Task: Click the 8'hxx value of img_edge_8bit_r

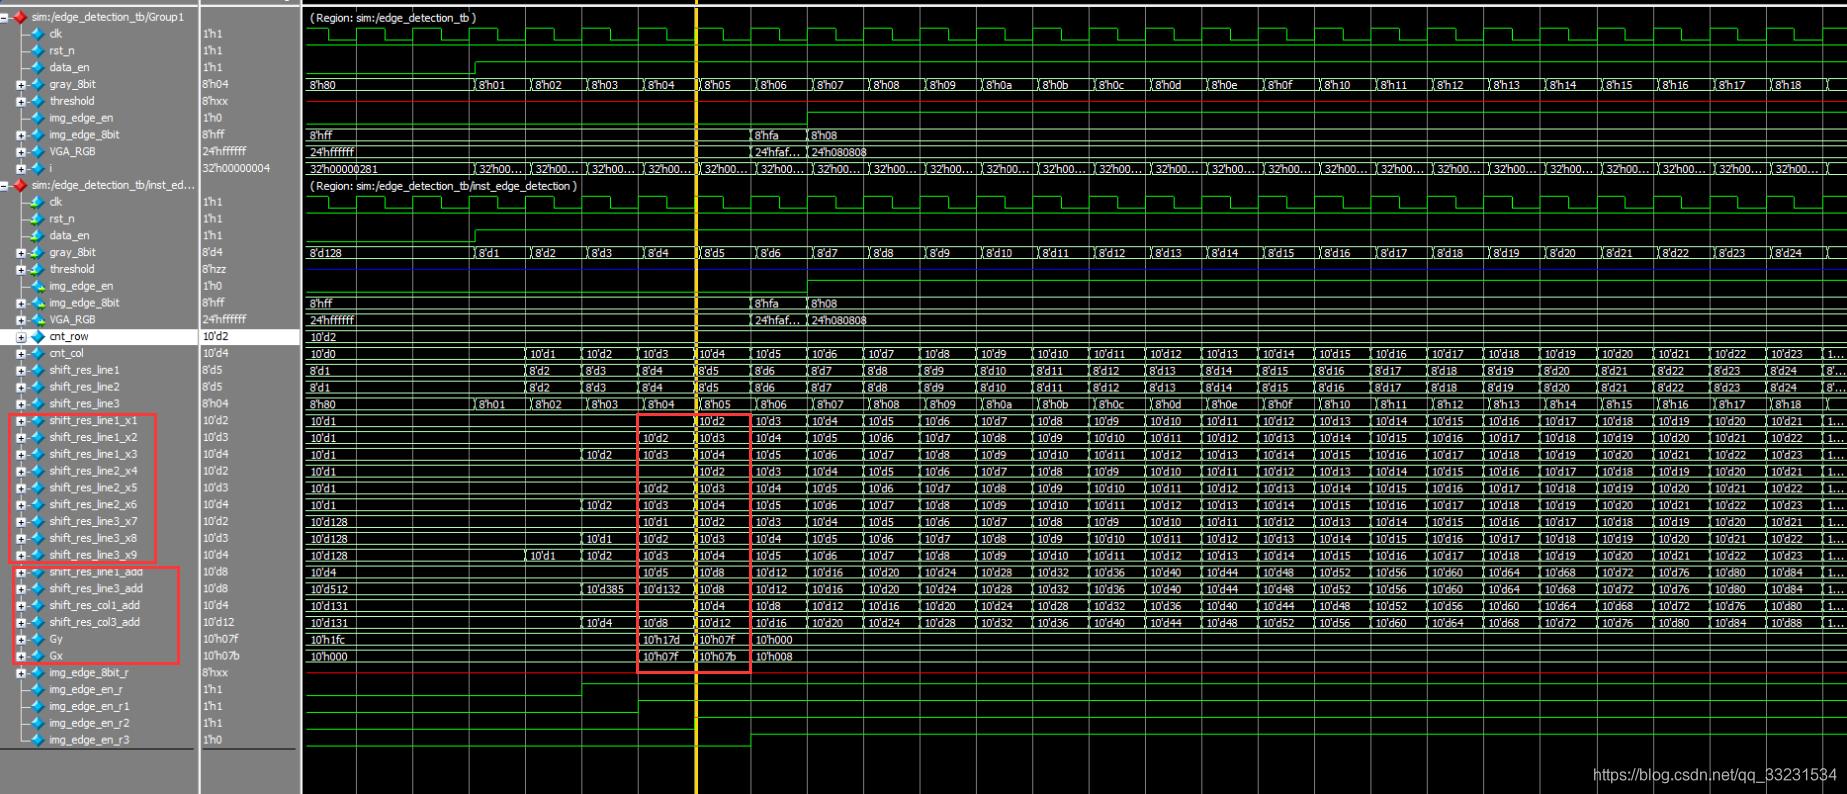Action: (215, 673)
